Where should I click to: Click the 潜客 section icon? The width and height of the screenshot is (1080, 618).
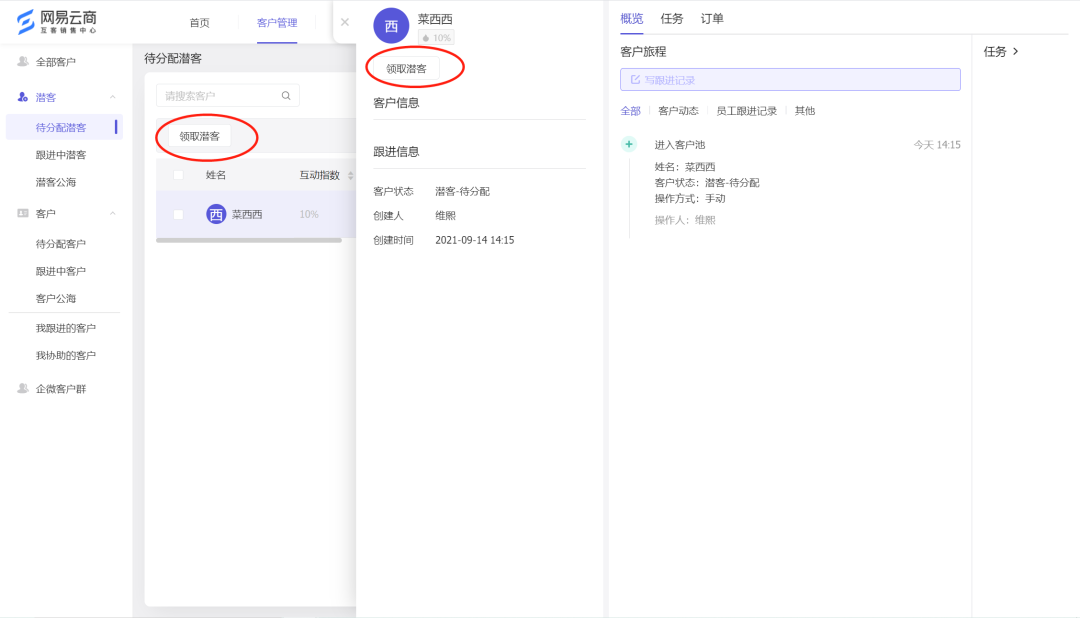22,97
